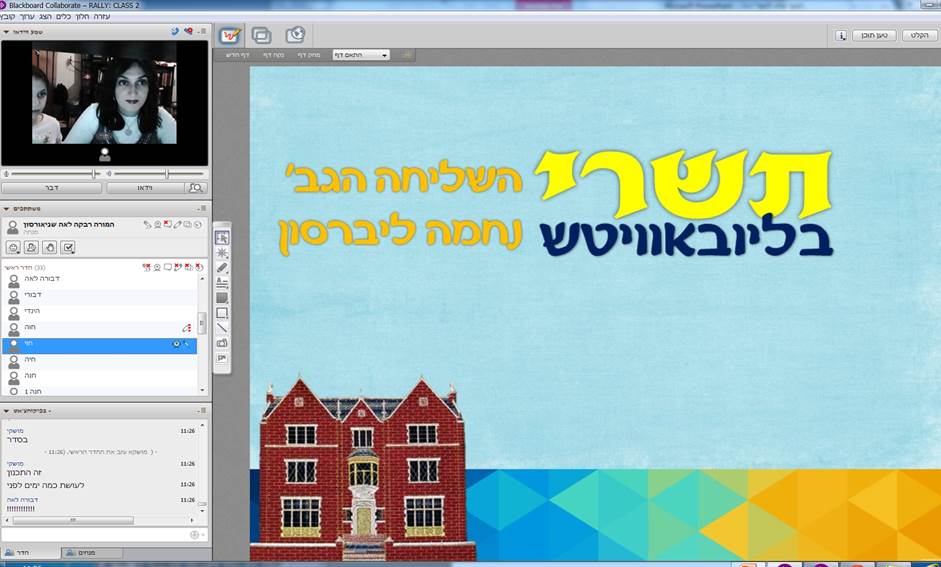Click the chat message input field
Screen dimensions: 941x567
tap(96, 535)
